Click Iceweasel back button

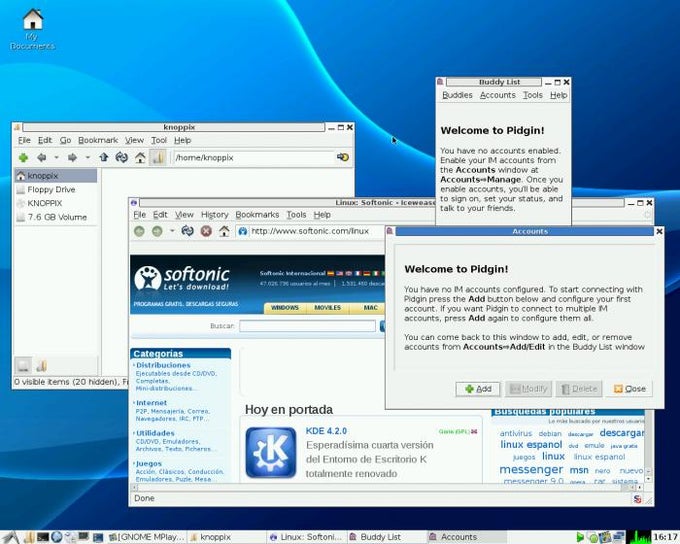click(139, 231)
